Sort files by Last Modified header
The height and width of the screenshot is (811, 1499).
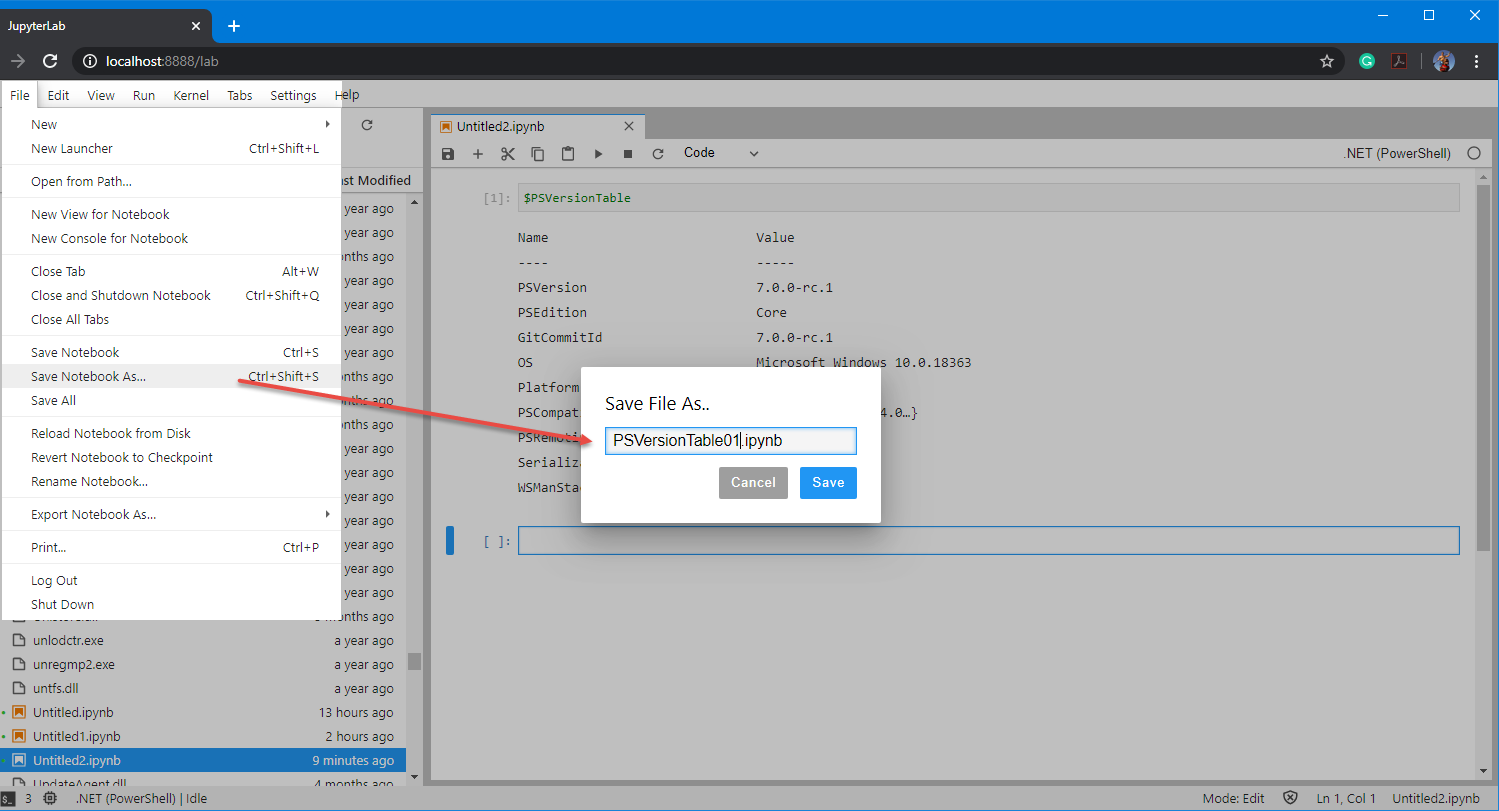click(x=375, y=180)
